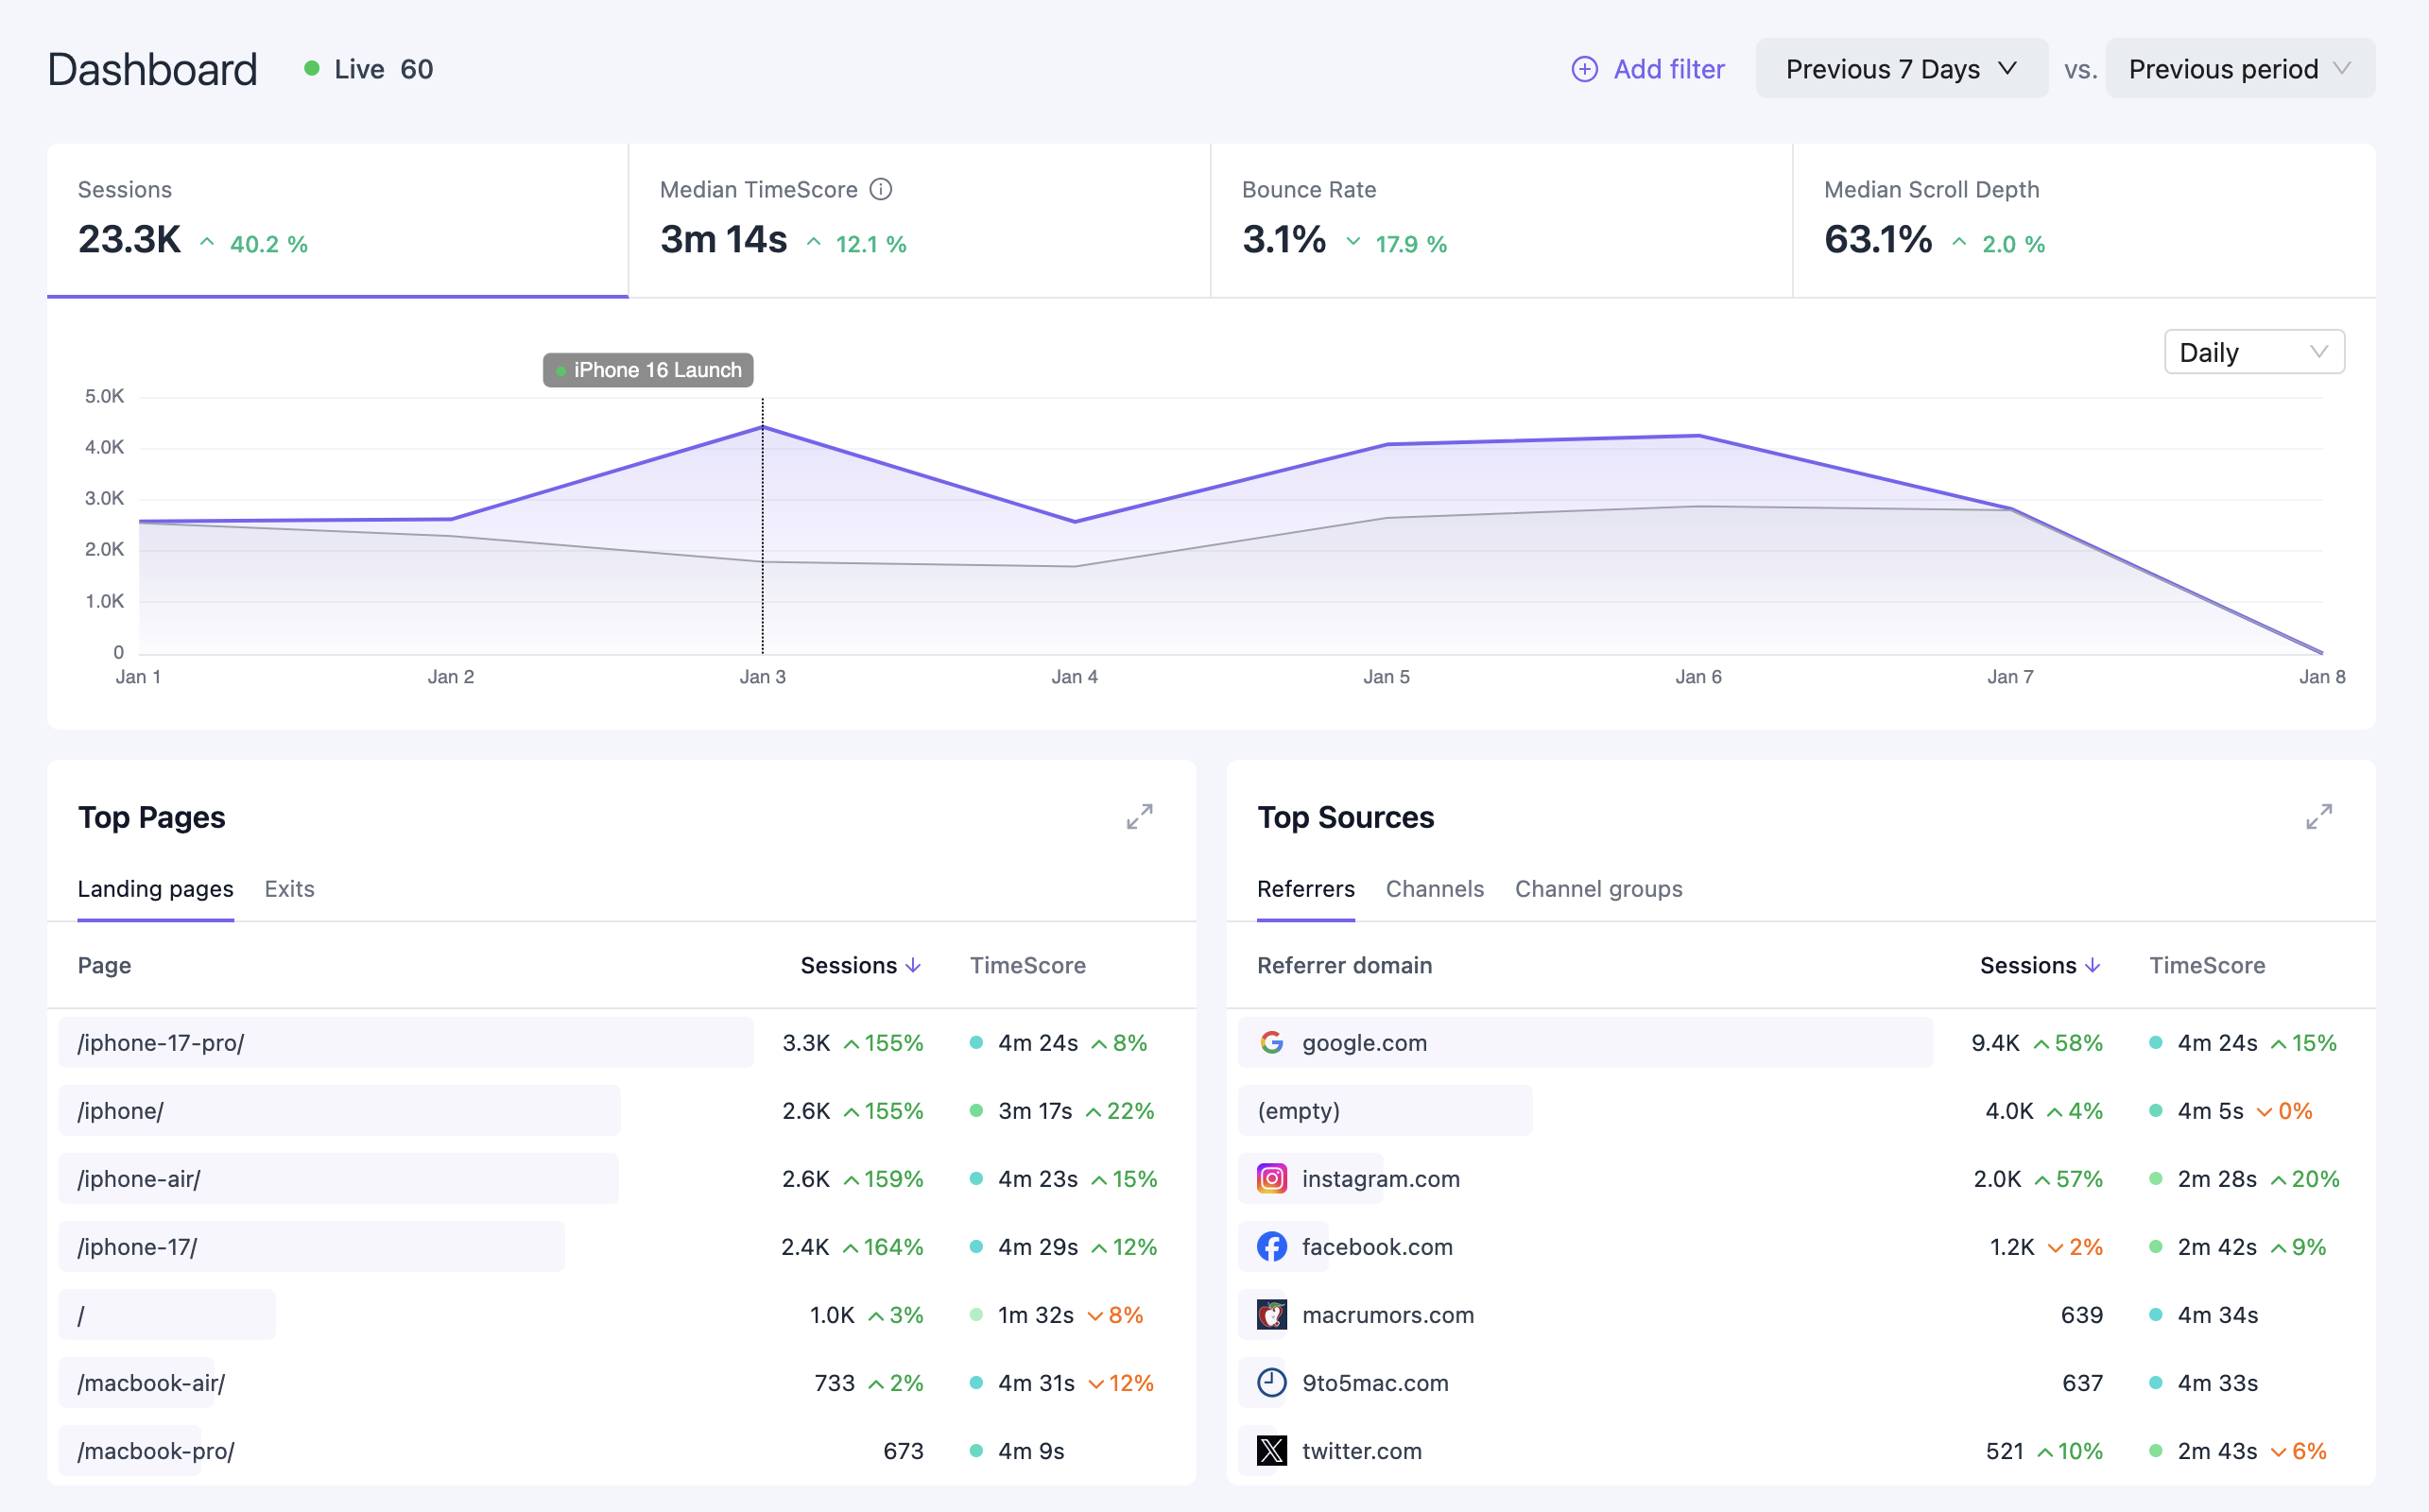Click the Page column header
The width and height of the screenshot is (2429, 1512).
click(x=105, y=966)
